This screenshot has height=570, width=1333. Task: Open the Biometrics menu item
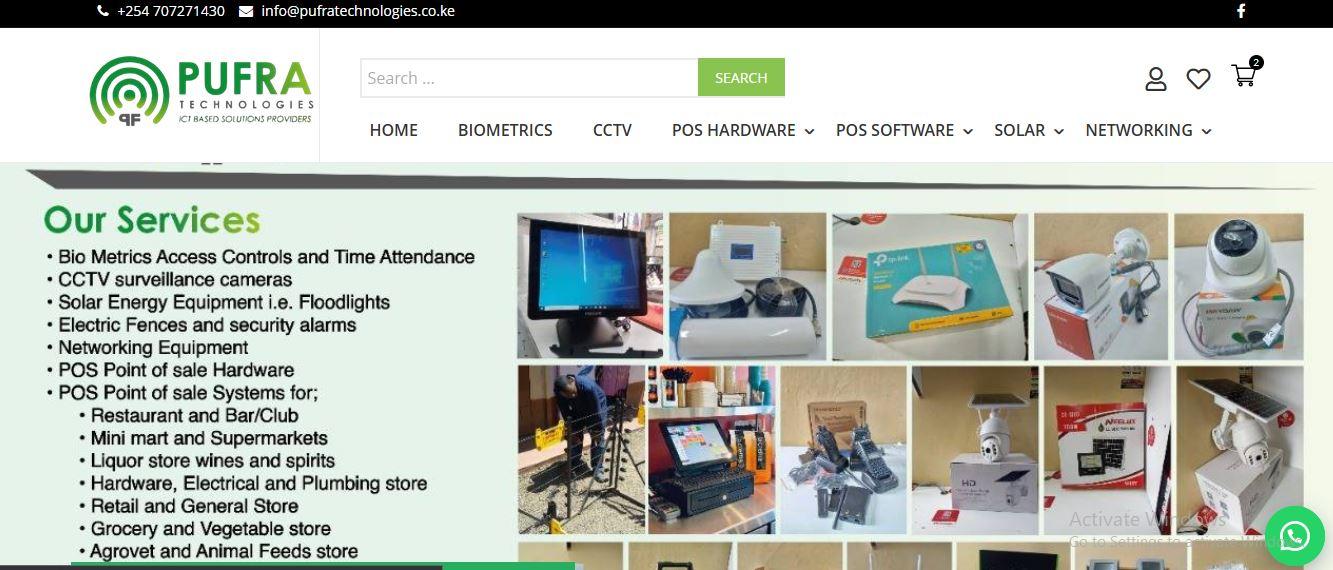click(x=505, y=131)
